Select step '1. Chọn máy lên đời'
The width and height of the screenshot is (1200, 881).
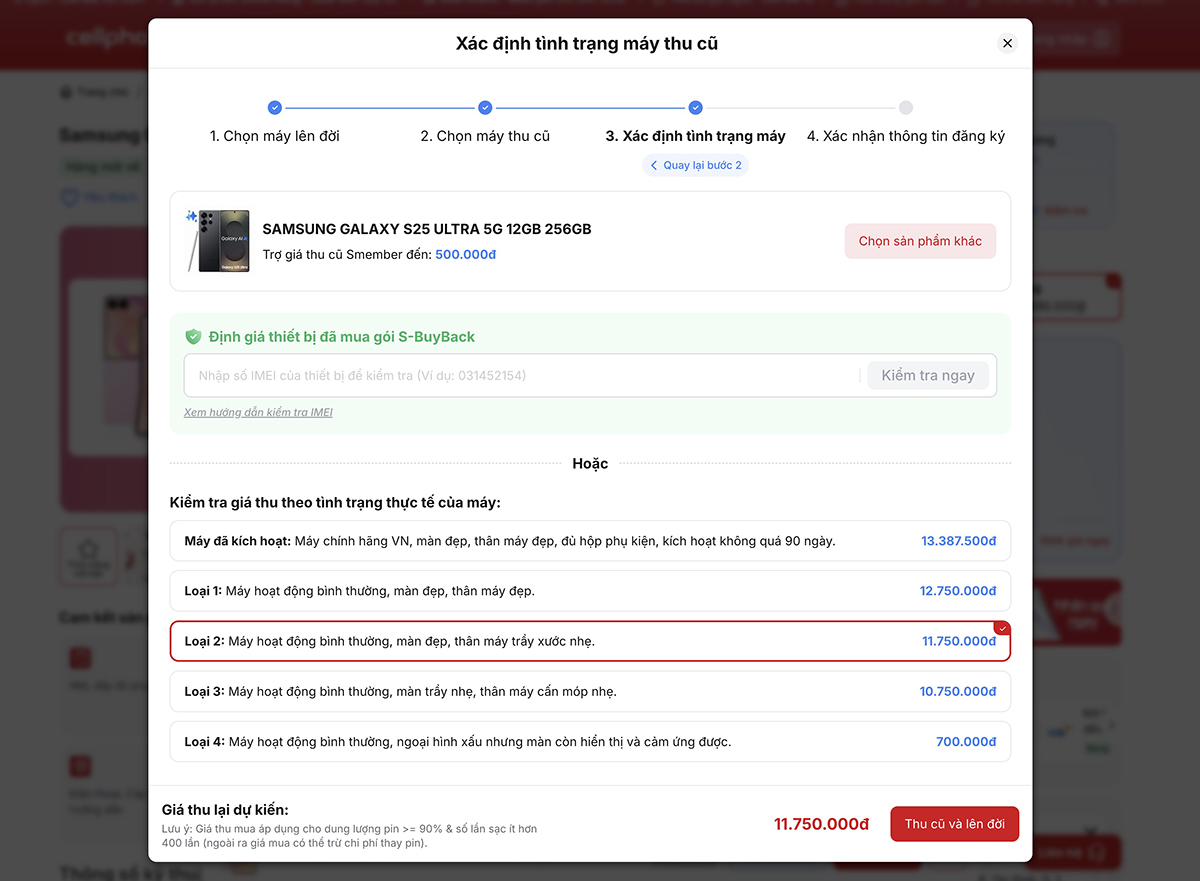tap(275, 136)
